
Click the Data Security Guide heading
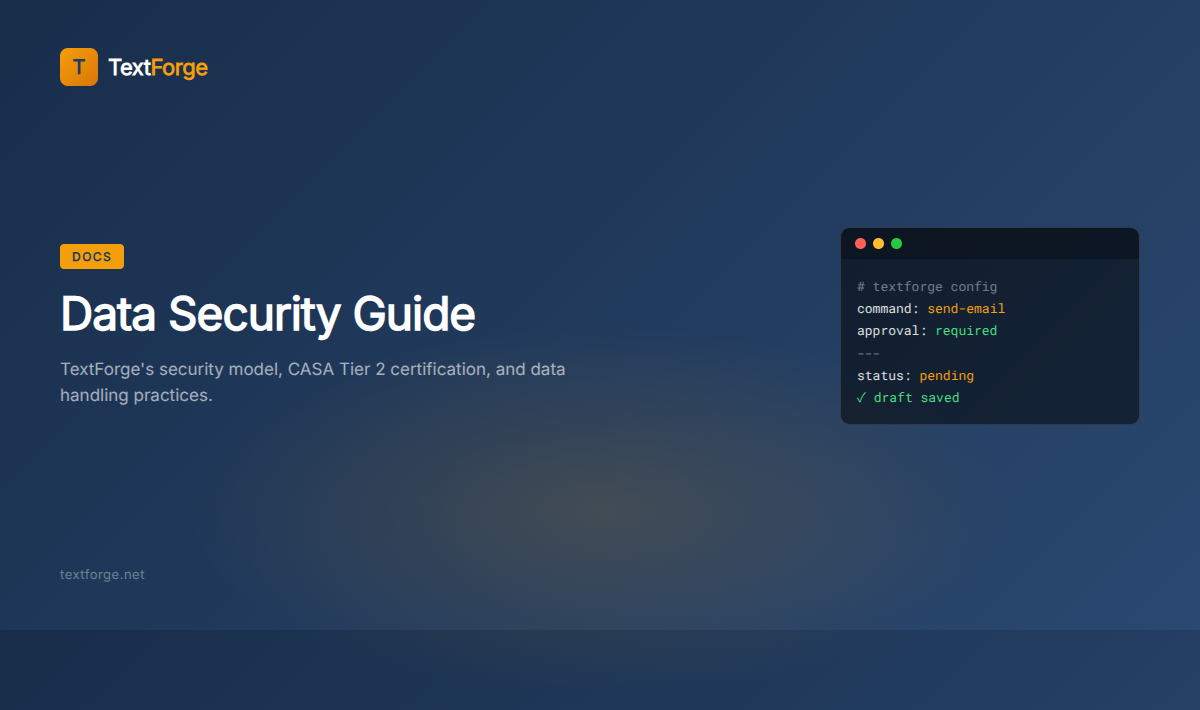(268, 314)
